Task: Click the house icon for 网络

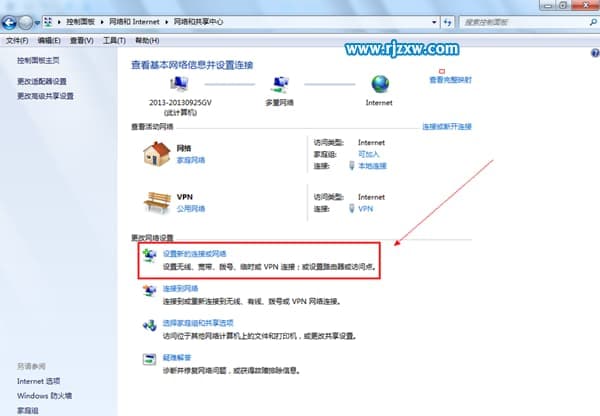Action: point(157,154)
